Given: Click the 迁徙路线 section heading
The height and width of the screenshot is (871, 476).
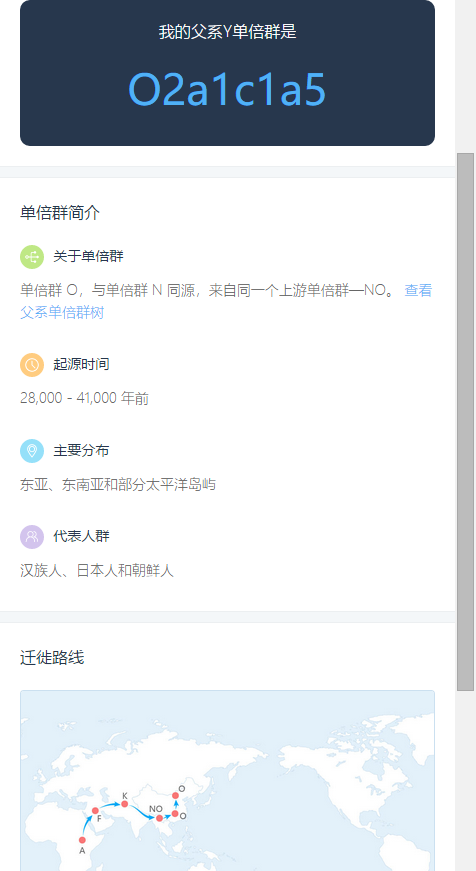Looking at the screenshot, I should click(x=52, y=658).
